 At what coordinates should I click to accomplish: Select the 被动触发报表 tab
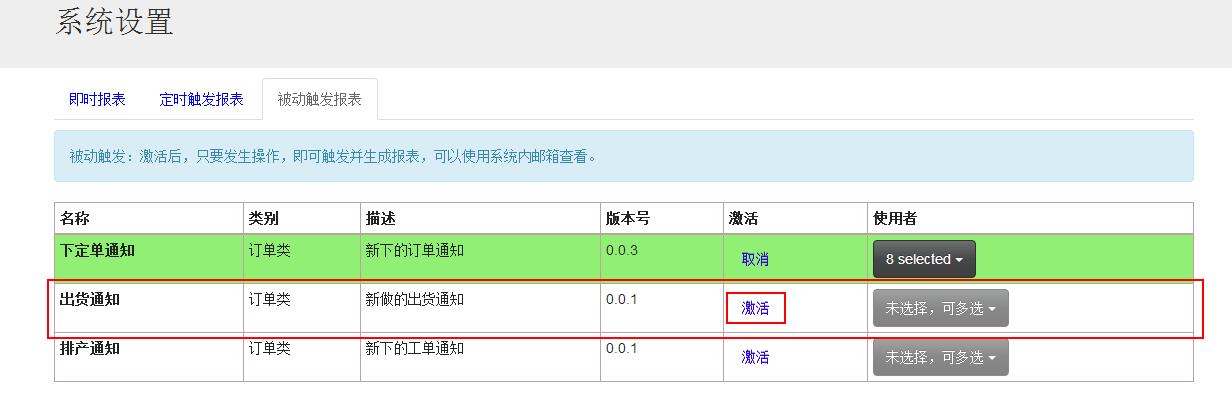(319, 99)
